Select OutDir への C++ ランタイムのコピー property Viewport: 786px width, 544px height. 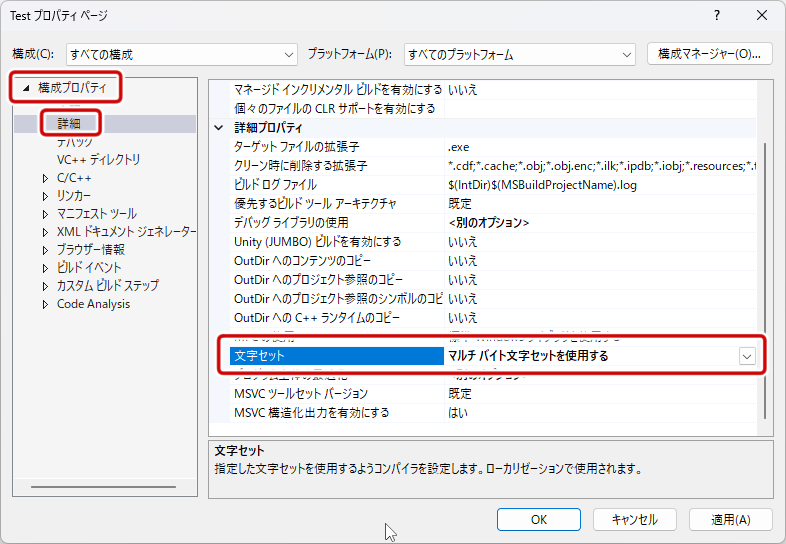(x=337, y=318)
